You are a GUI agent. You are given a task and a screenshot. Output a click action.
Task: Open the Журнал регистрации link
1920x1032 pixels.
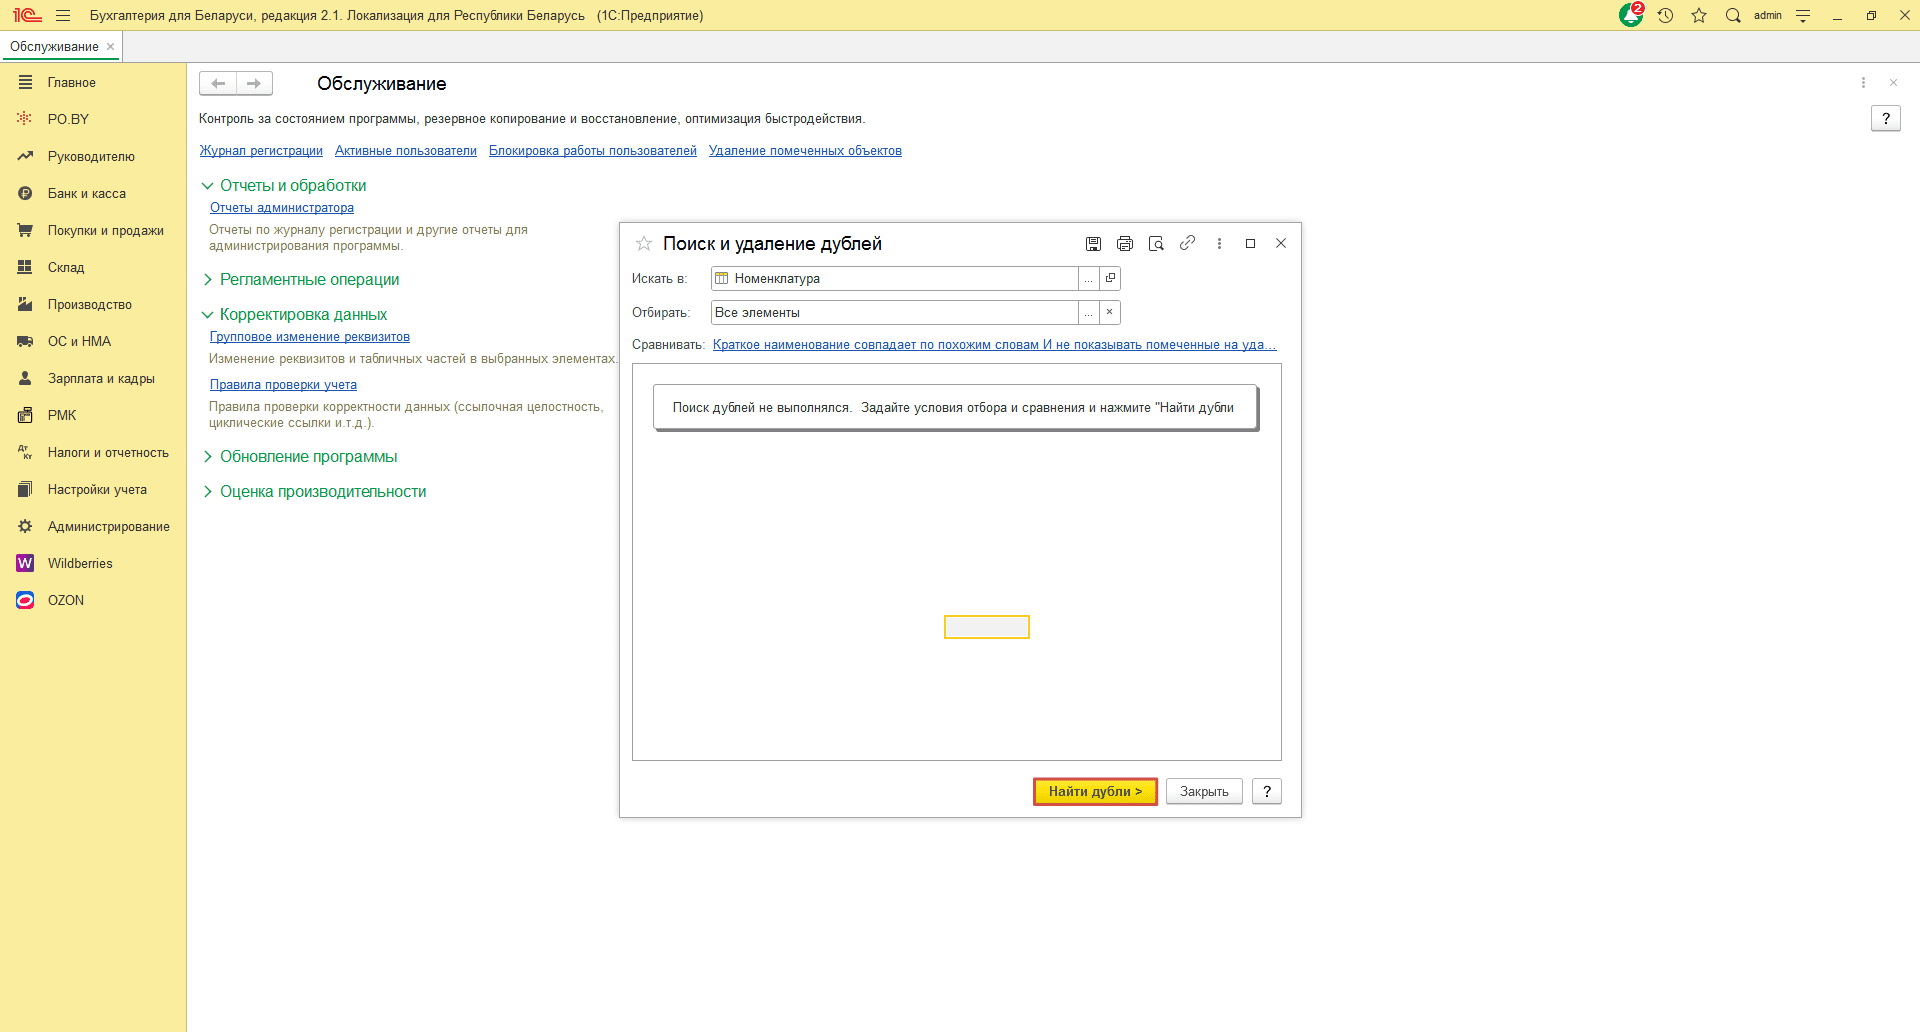pos(261,151)
